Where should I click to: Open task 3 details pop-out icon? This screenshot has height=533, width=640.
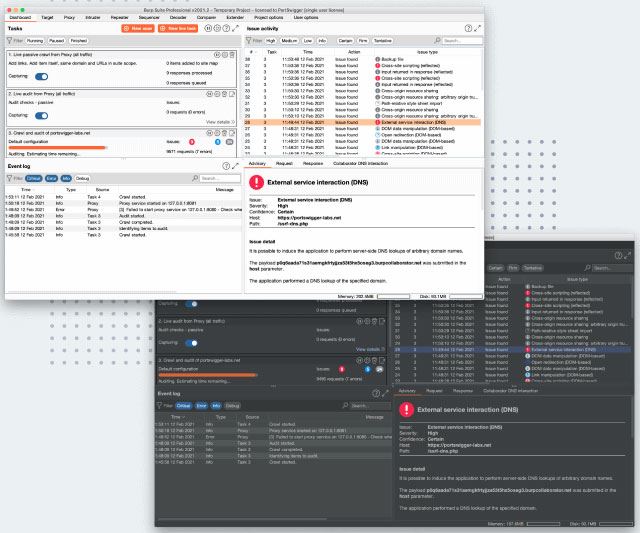point(232,133)
